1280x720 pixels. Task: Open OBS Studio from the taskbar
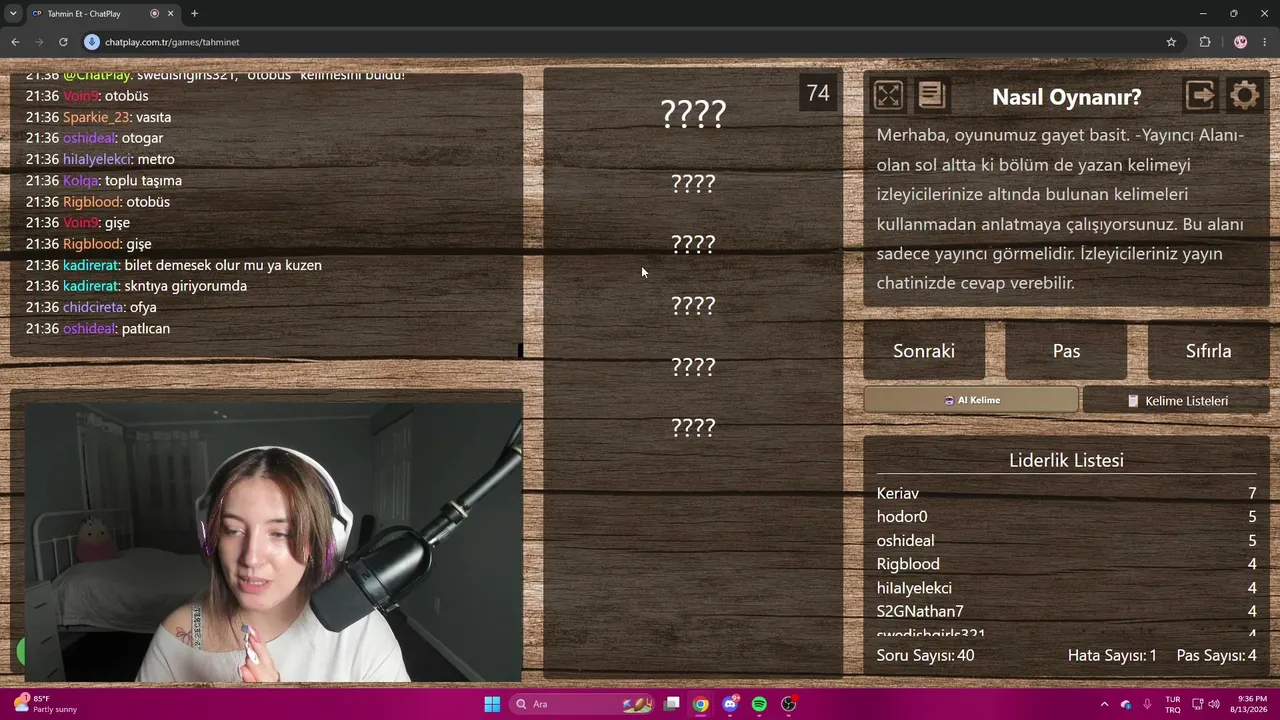click(789, 704)
